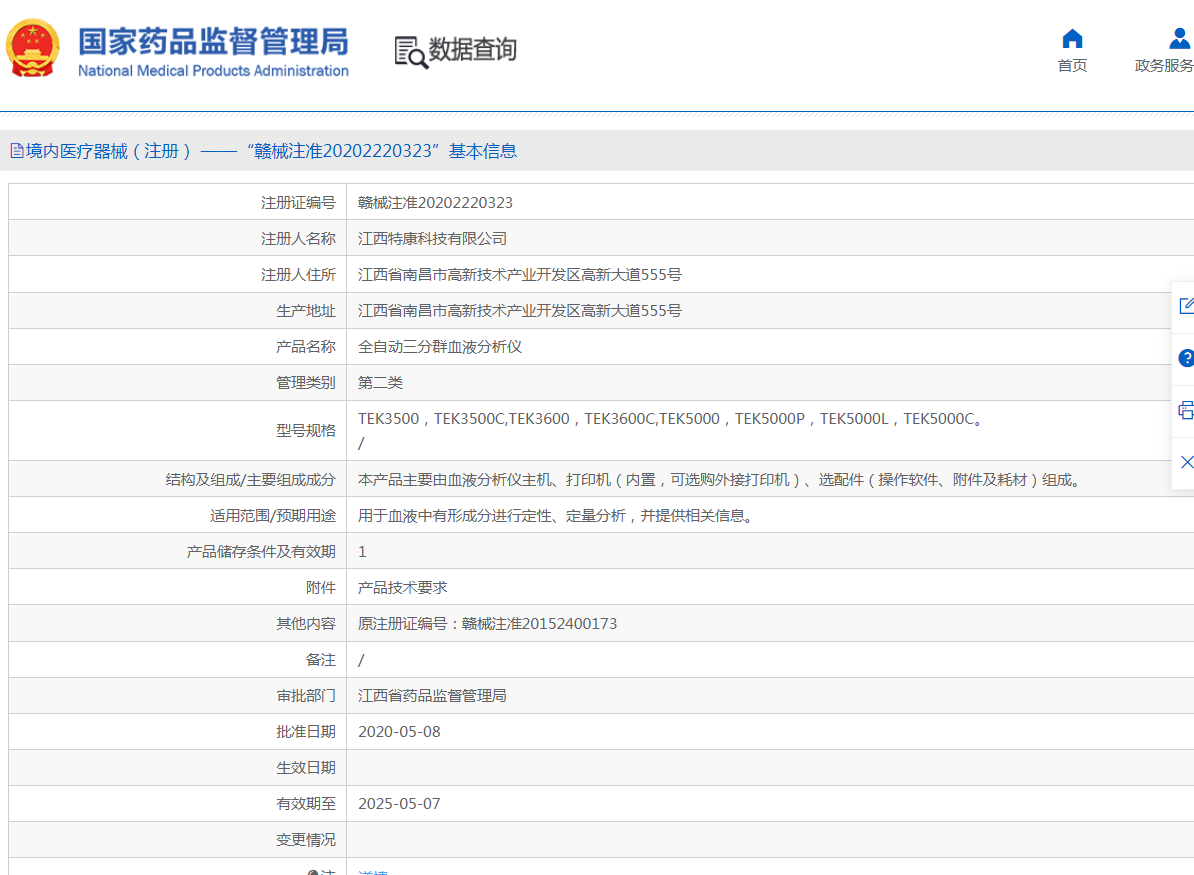Open the help question mark icon
Image resolution: width=1194 pixels, height=875 pixels.
click(1186, 358)
